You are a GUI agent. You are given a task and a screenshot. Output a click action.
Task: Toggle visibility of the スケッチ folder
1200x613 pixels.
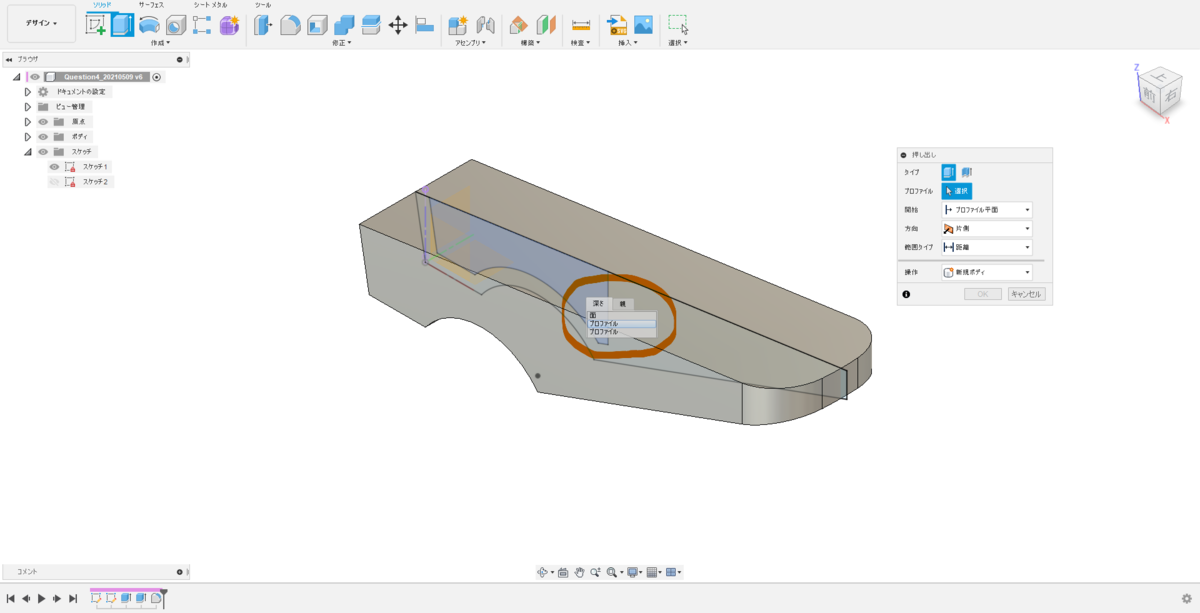pyautogui.click(x=43, y=152)
